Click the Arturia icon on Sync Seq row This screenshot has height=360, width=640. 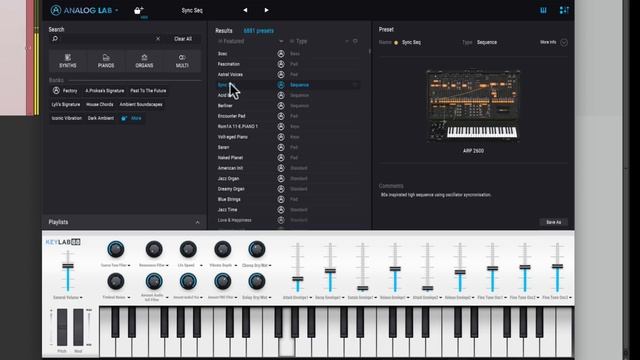(281, 85)
